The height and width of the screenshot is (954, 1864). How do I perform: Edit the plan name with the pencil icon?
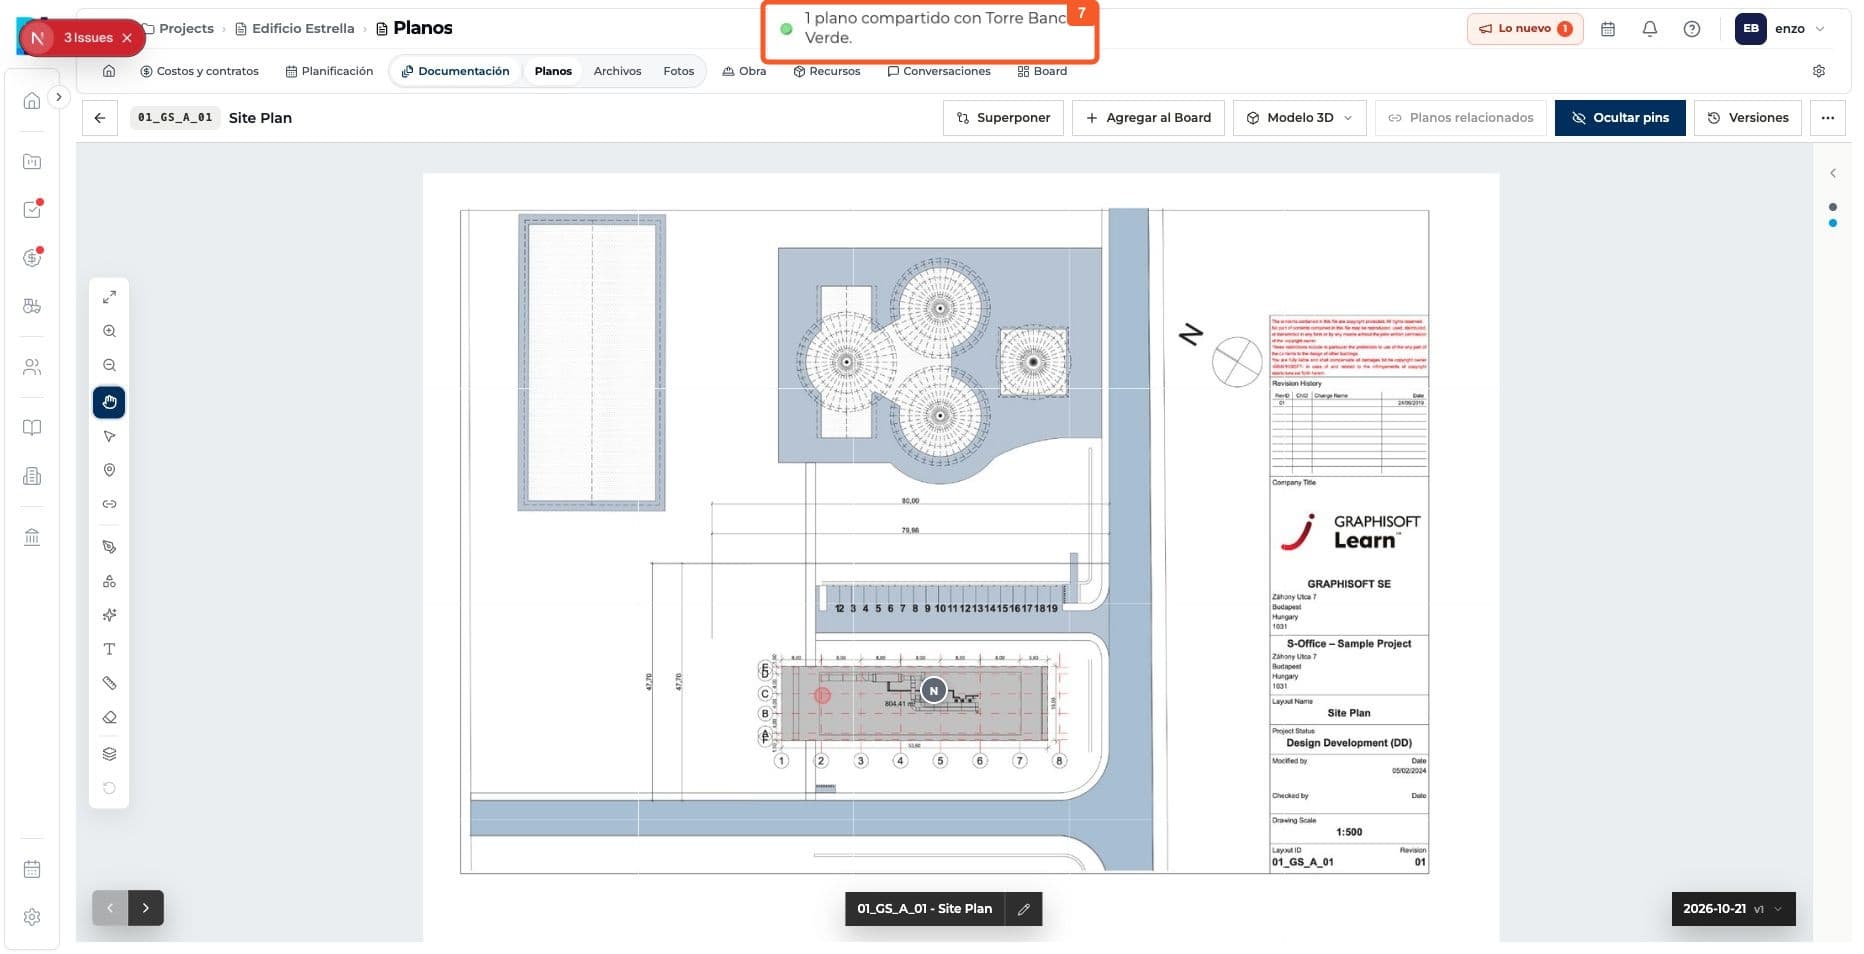1024,909
